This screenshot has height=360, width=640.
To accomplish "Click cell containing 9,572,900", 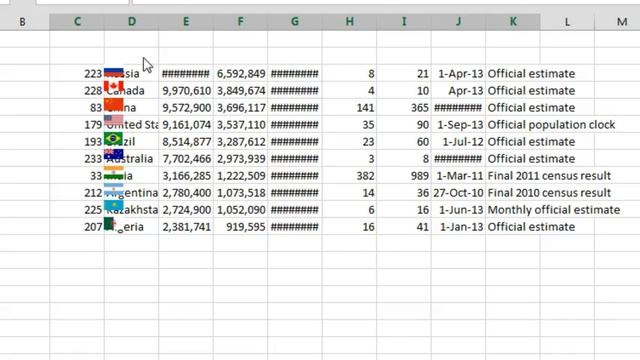I will (186, 108).
